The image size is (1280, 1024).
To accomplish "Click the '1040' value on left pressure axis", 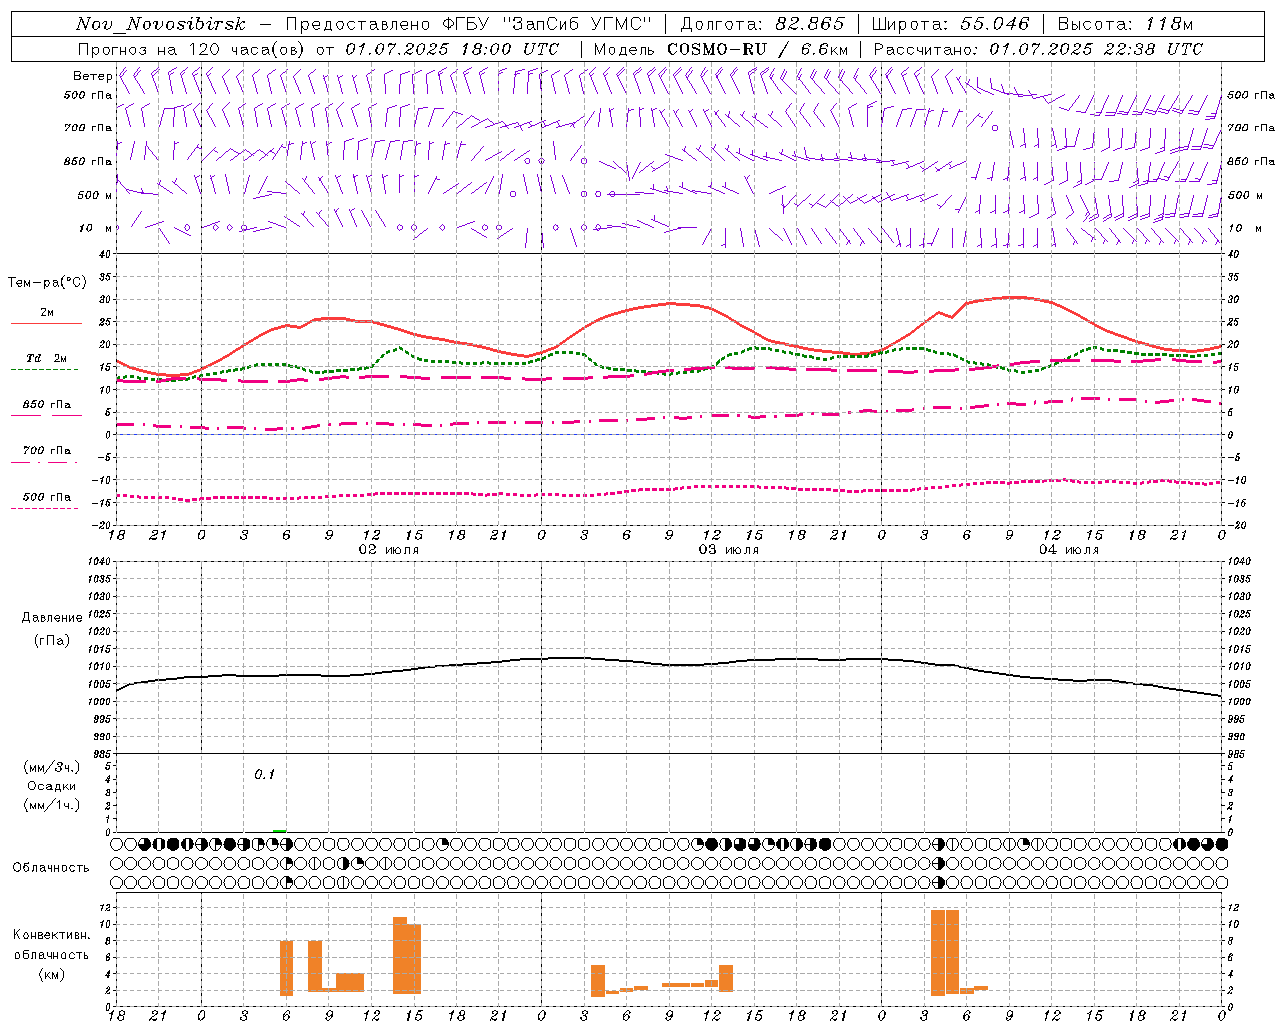I will (99, 562).
